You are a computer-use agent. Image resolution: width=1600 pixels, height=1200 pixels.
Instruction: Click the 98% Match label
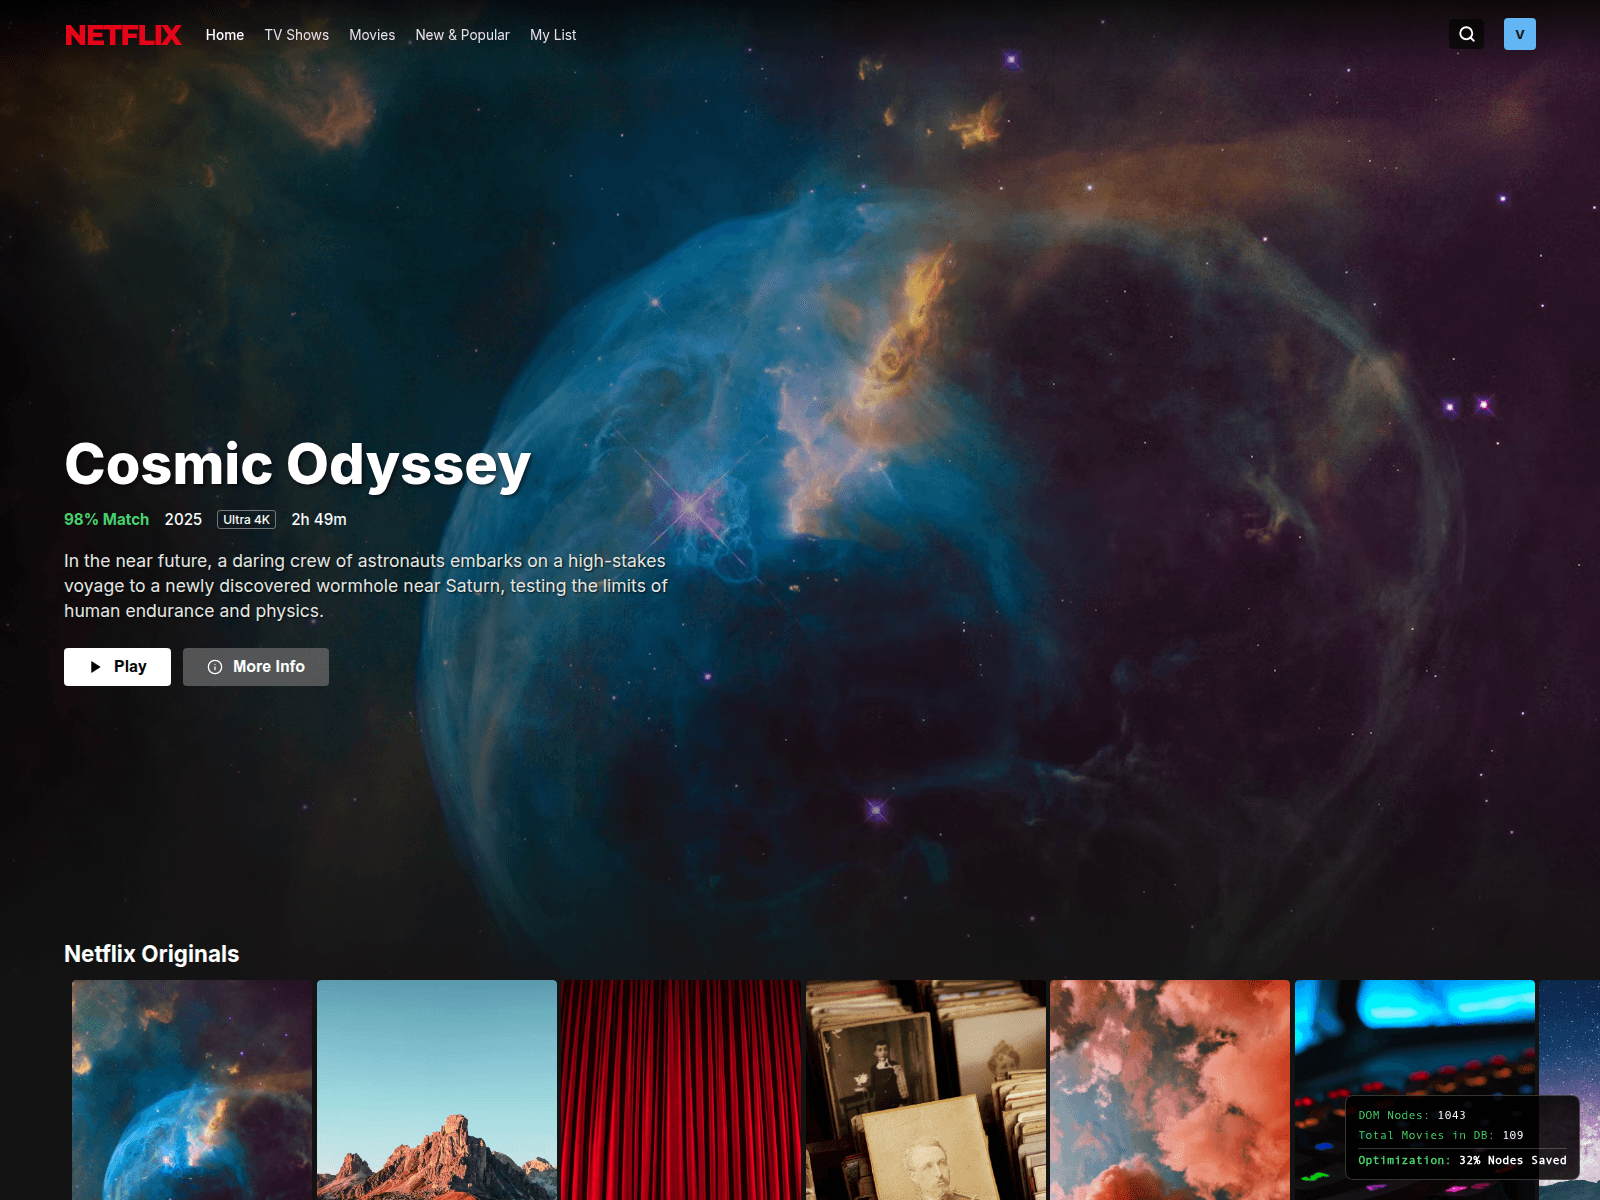tap(106, 520)
